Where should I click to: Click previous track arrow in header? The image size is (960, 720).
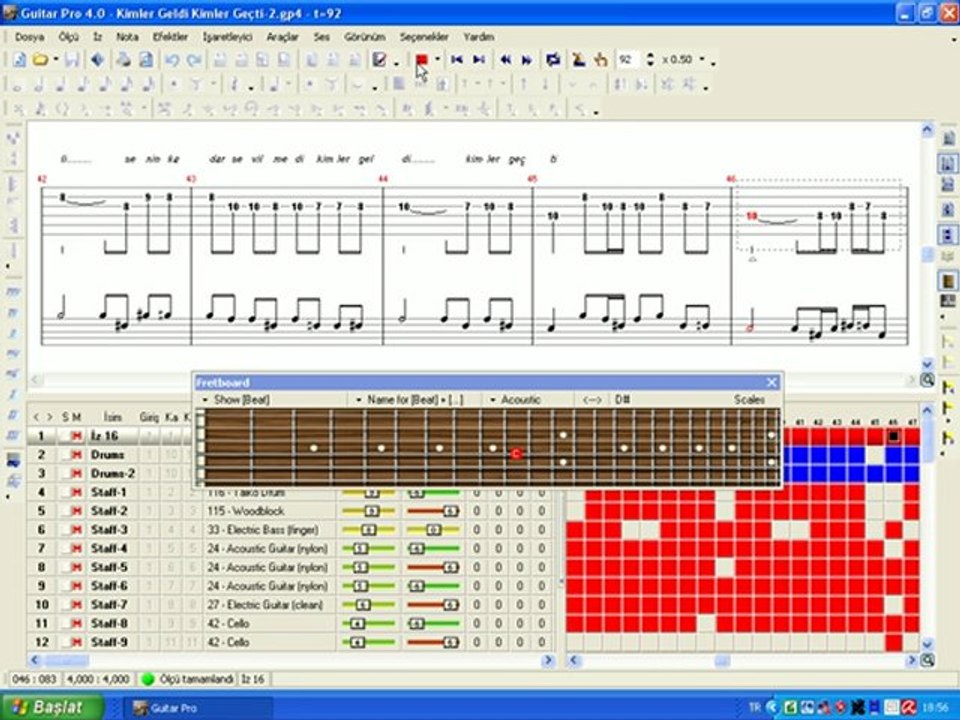pyautogui.click(x=36, y=417)
